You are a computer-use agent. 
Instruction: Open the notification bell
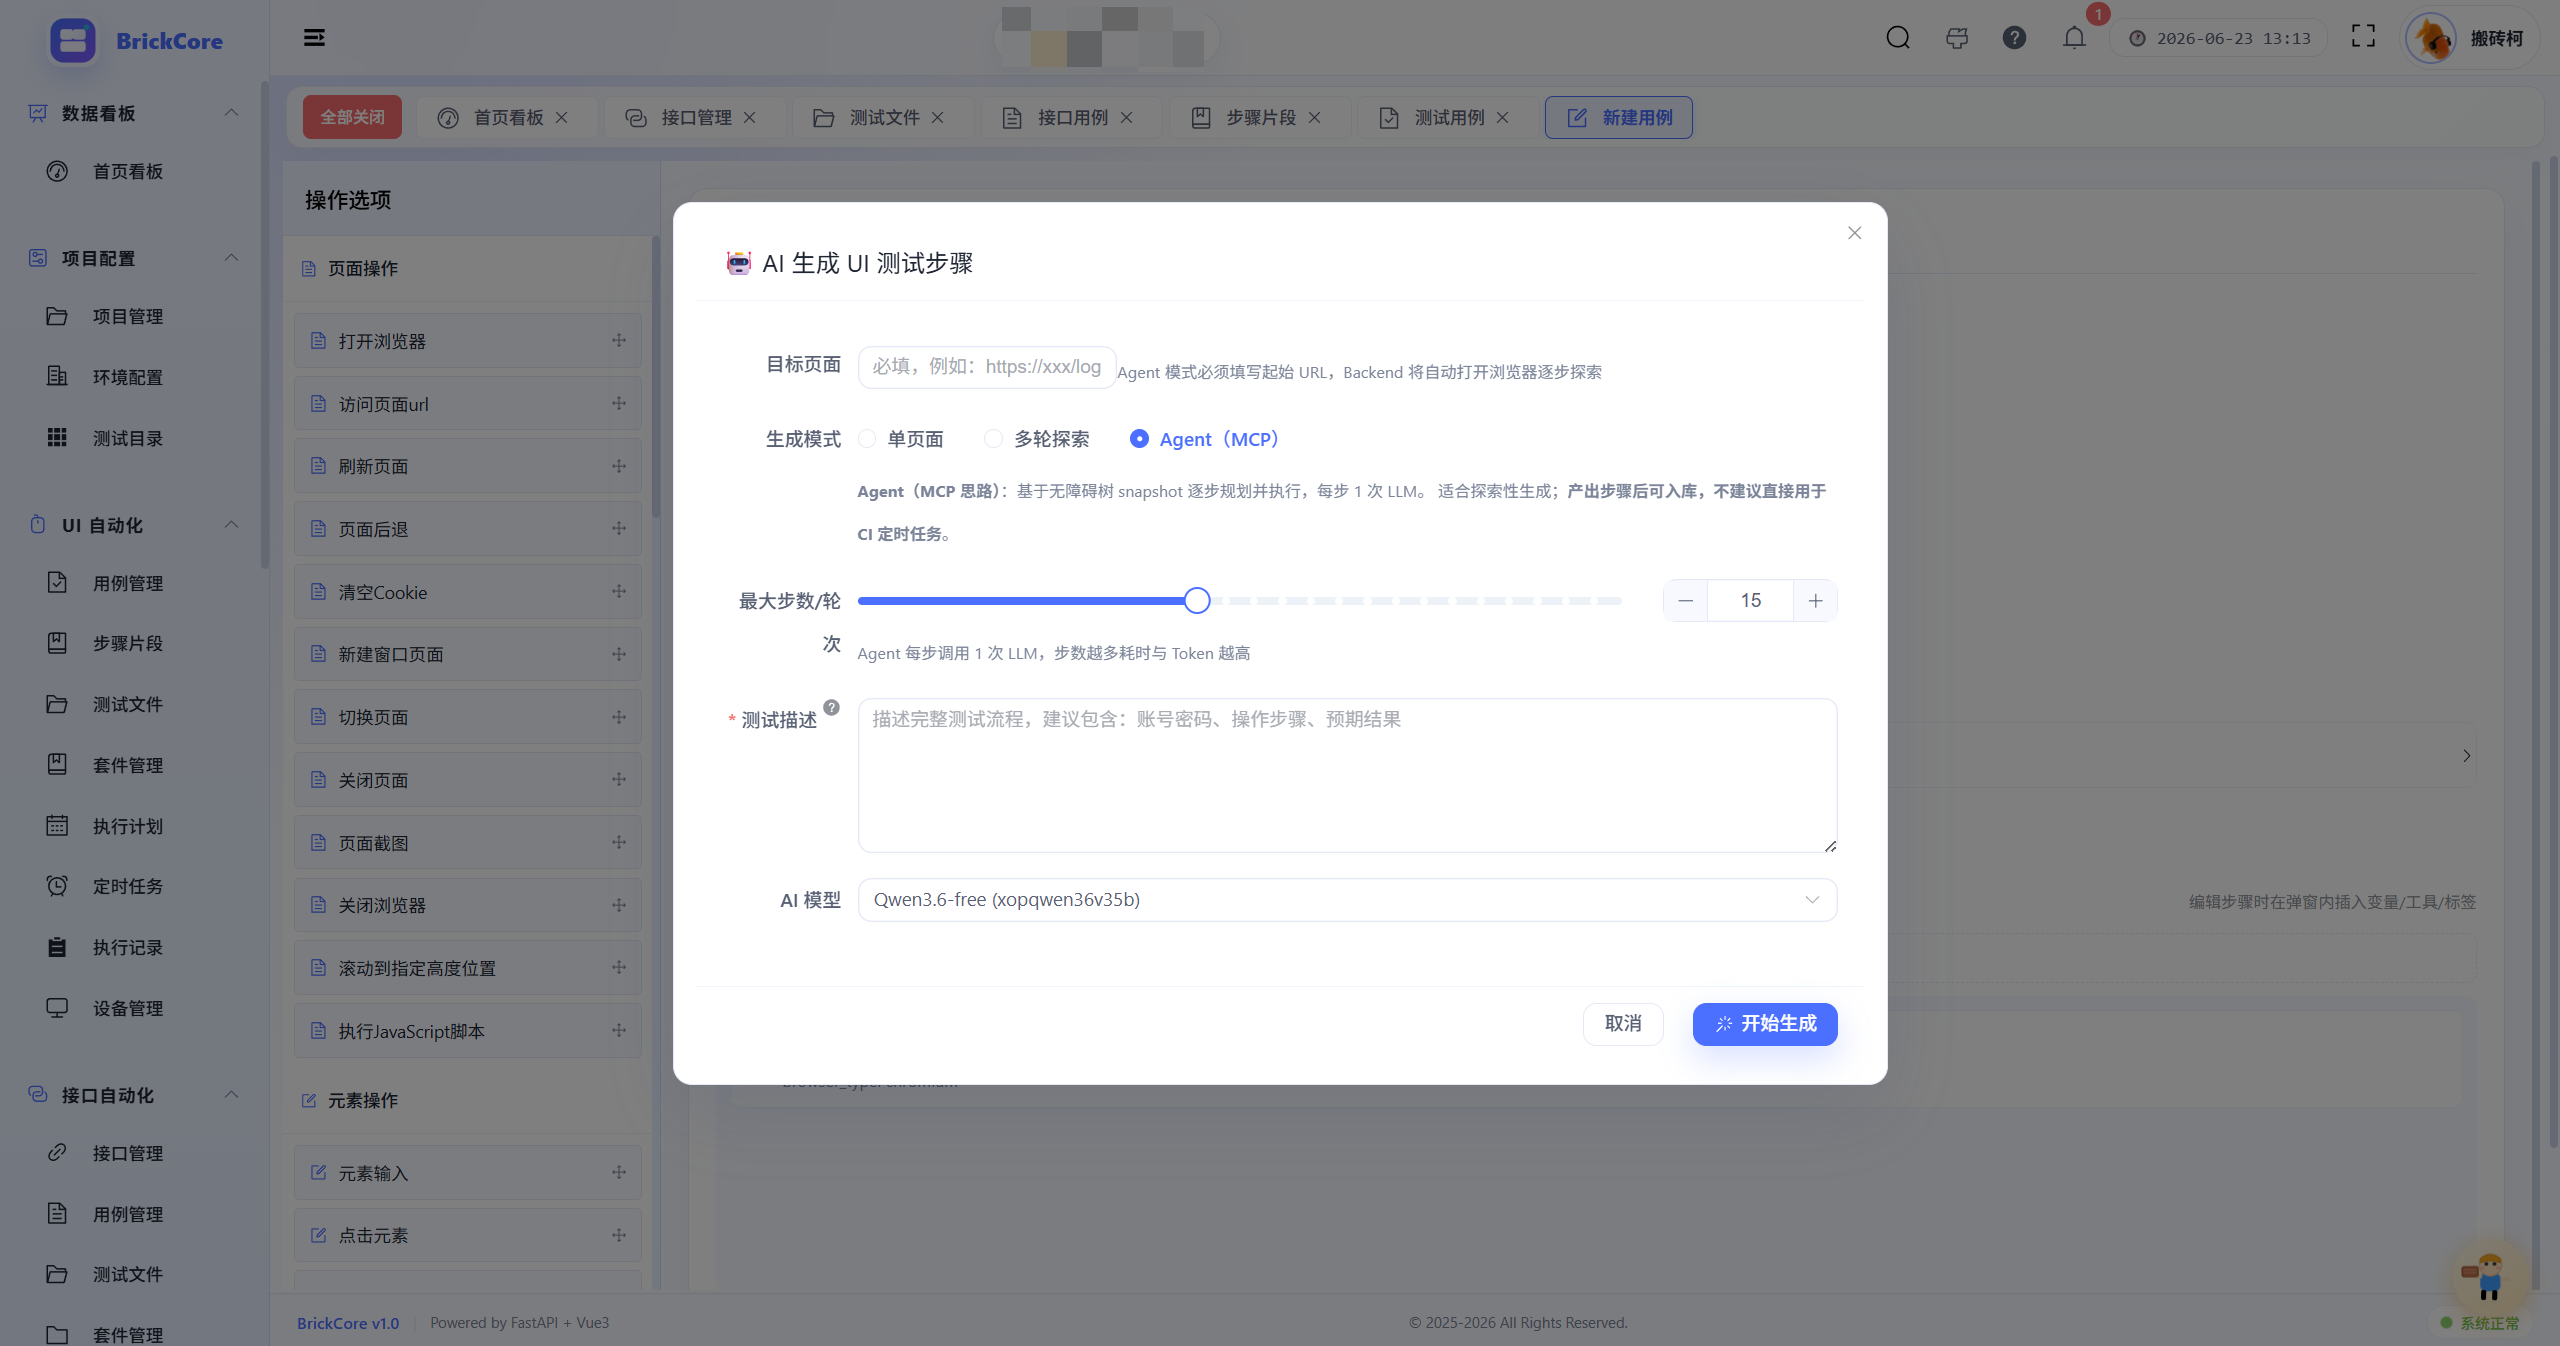click(2074, 38)
